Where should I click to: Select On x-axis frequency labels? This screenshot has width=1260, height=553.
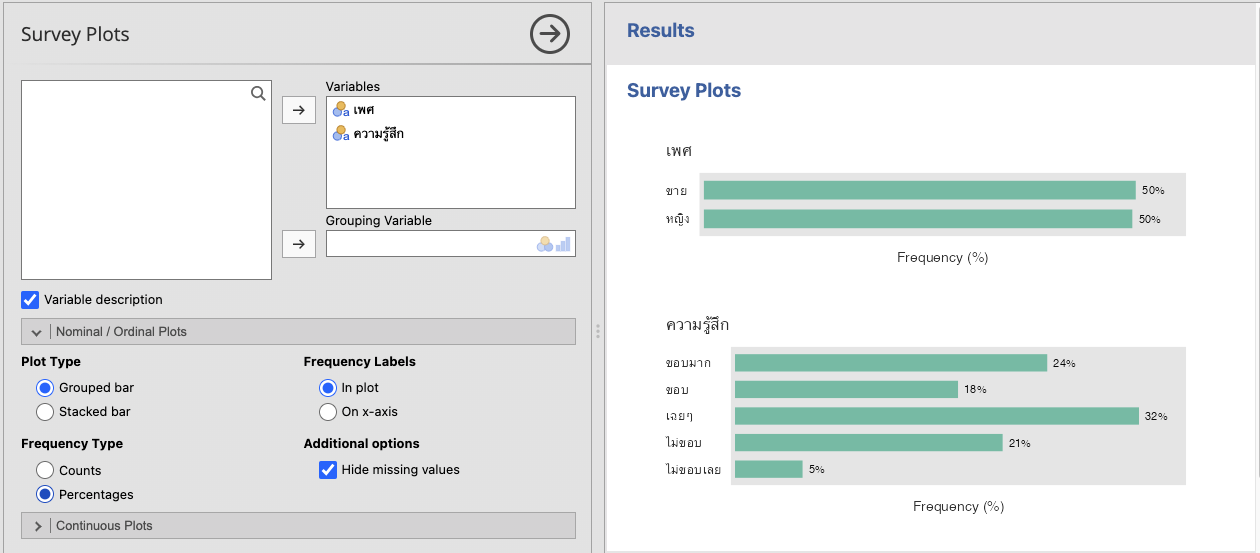328,411
